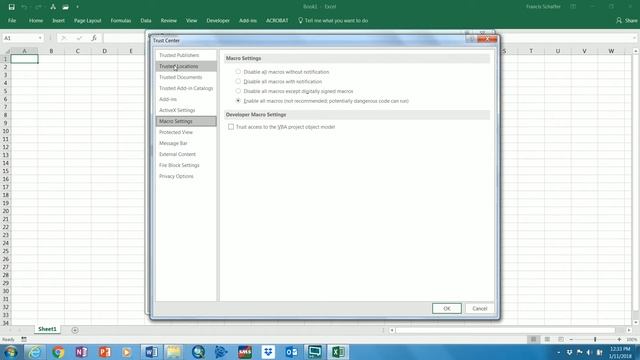
Task: Expand the Name Box dropdown arrow
Action: pos(40,38)
